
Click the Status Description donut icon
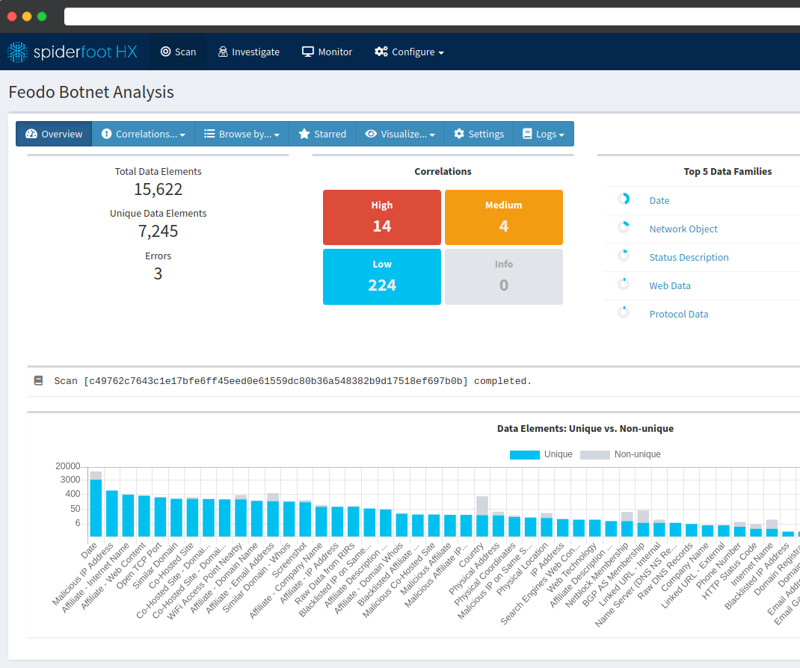[623, 255]
